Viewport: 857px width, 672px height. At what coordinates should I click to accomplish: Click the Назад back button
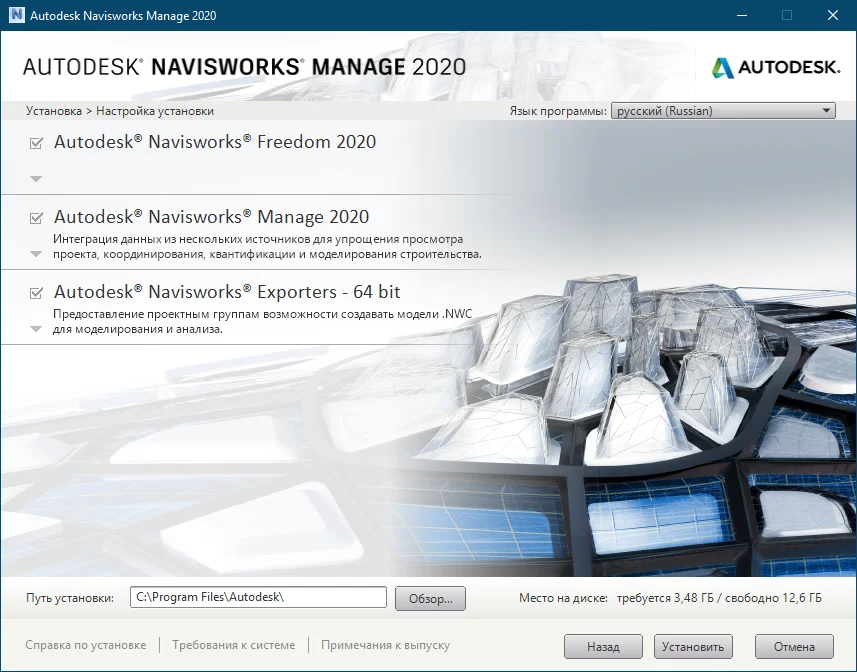pyautogui.click(x=603, y=647)
